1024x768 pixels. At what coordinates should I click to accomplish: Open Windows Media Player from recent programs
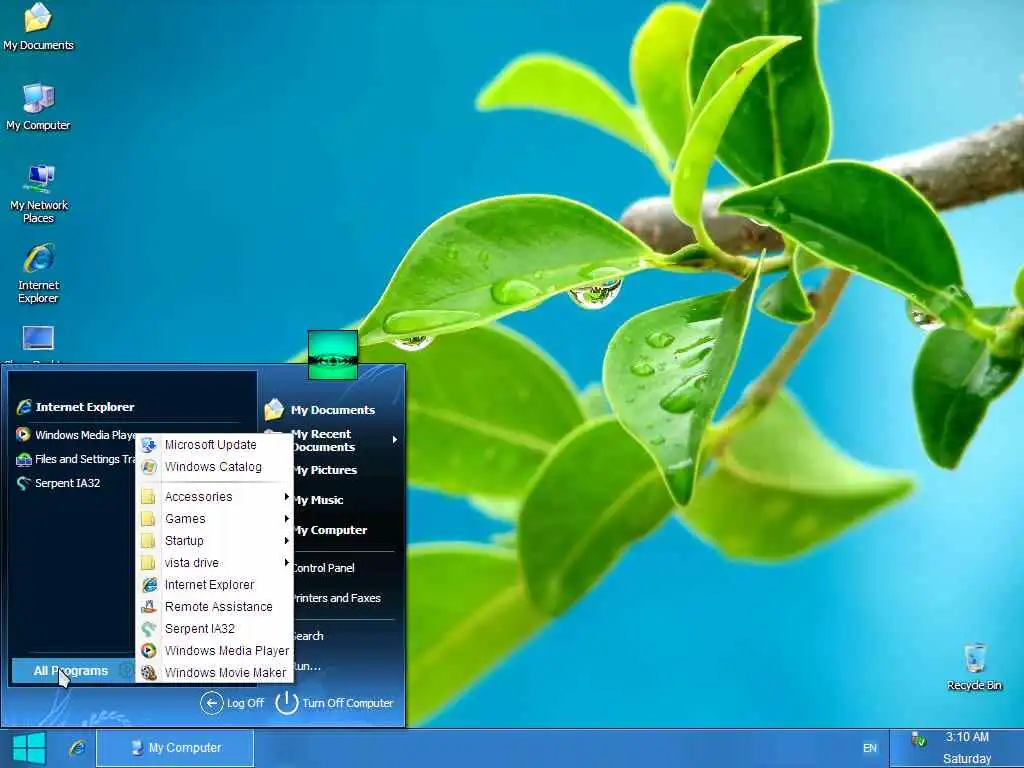75,435
